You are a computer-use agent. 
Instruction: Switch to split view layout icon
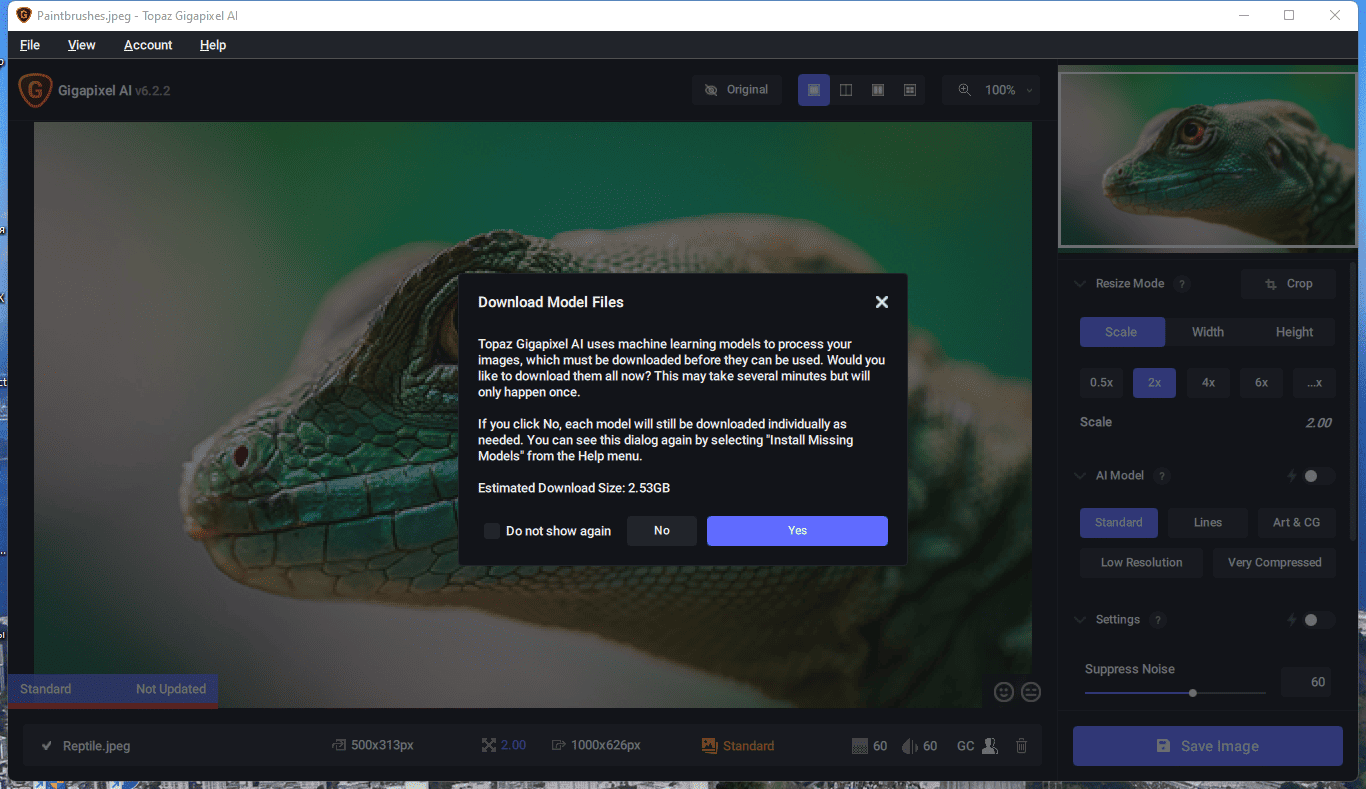point(846,90)
